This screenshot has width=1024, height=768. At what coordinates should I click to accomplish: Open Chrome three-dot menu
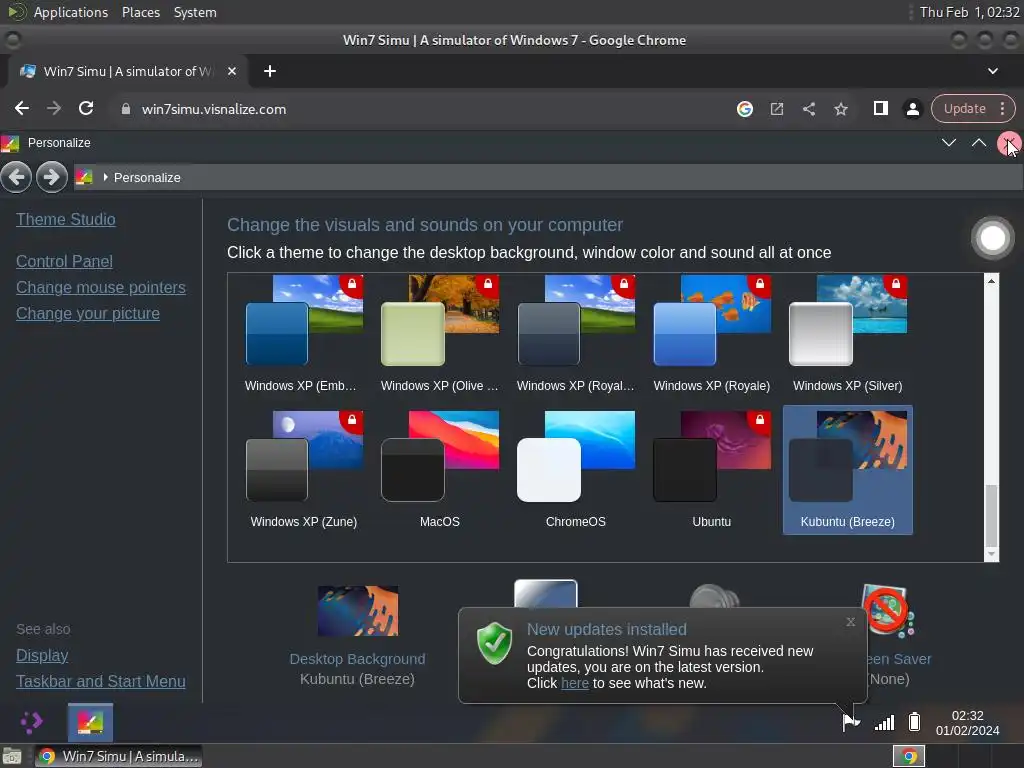coord(1002,108)
